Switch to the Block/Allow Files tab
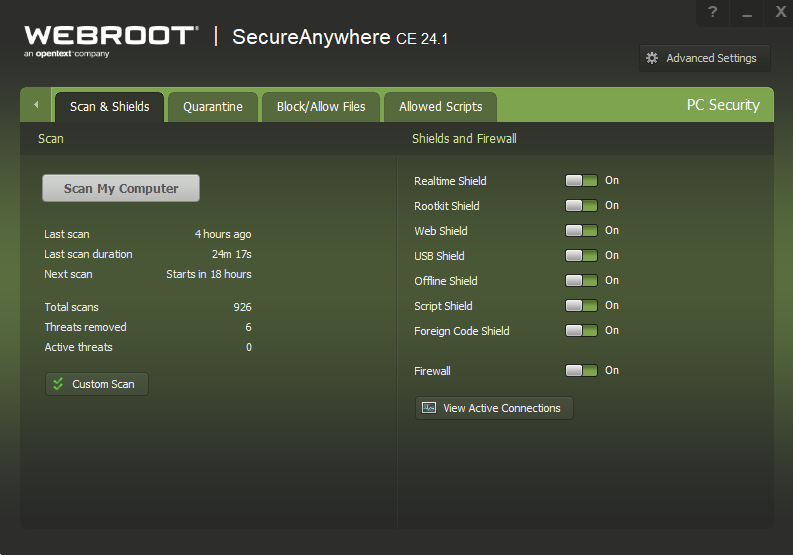Image resolution: width=793 pixels, height=555 pixels. point(321,107)
